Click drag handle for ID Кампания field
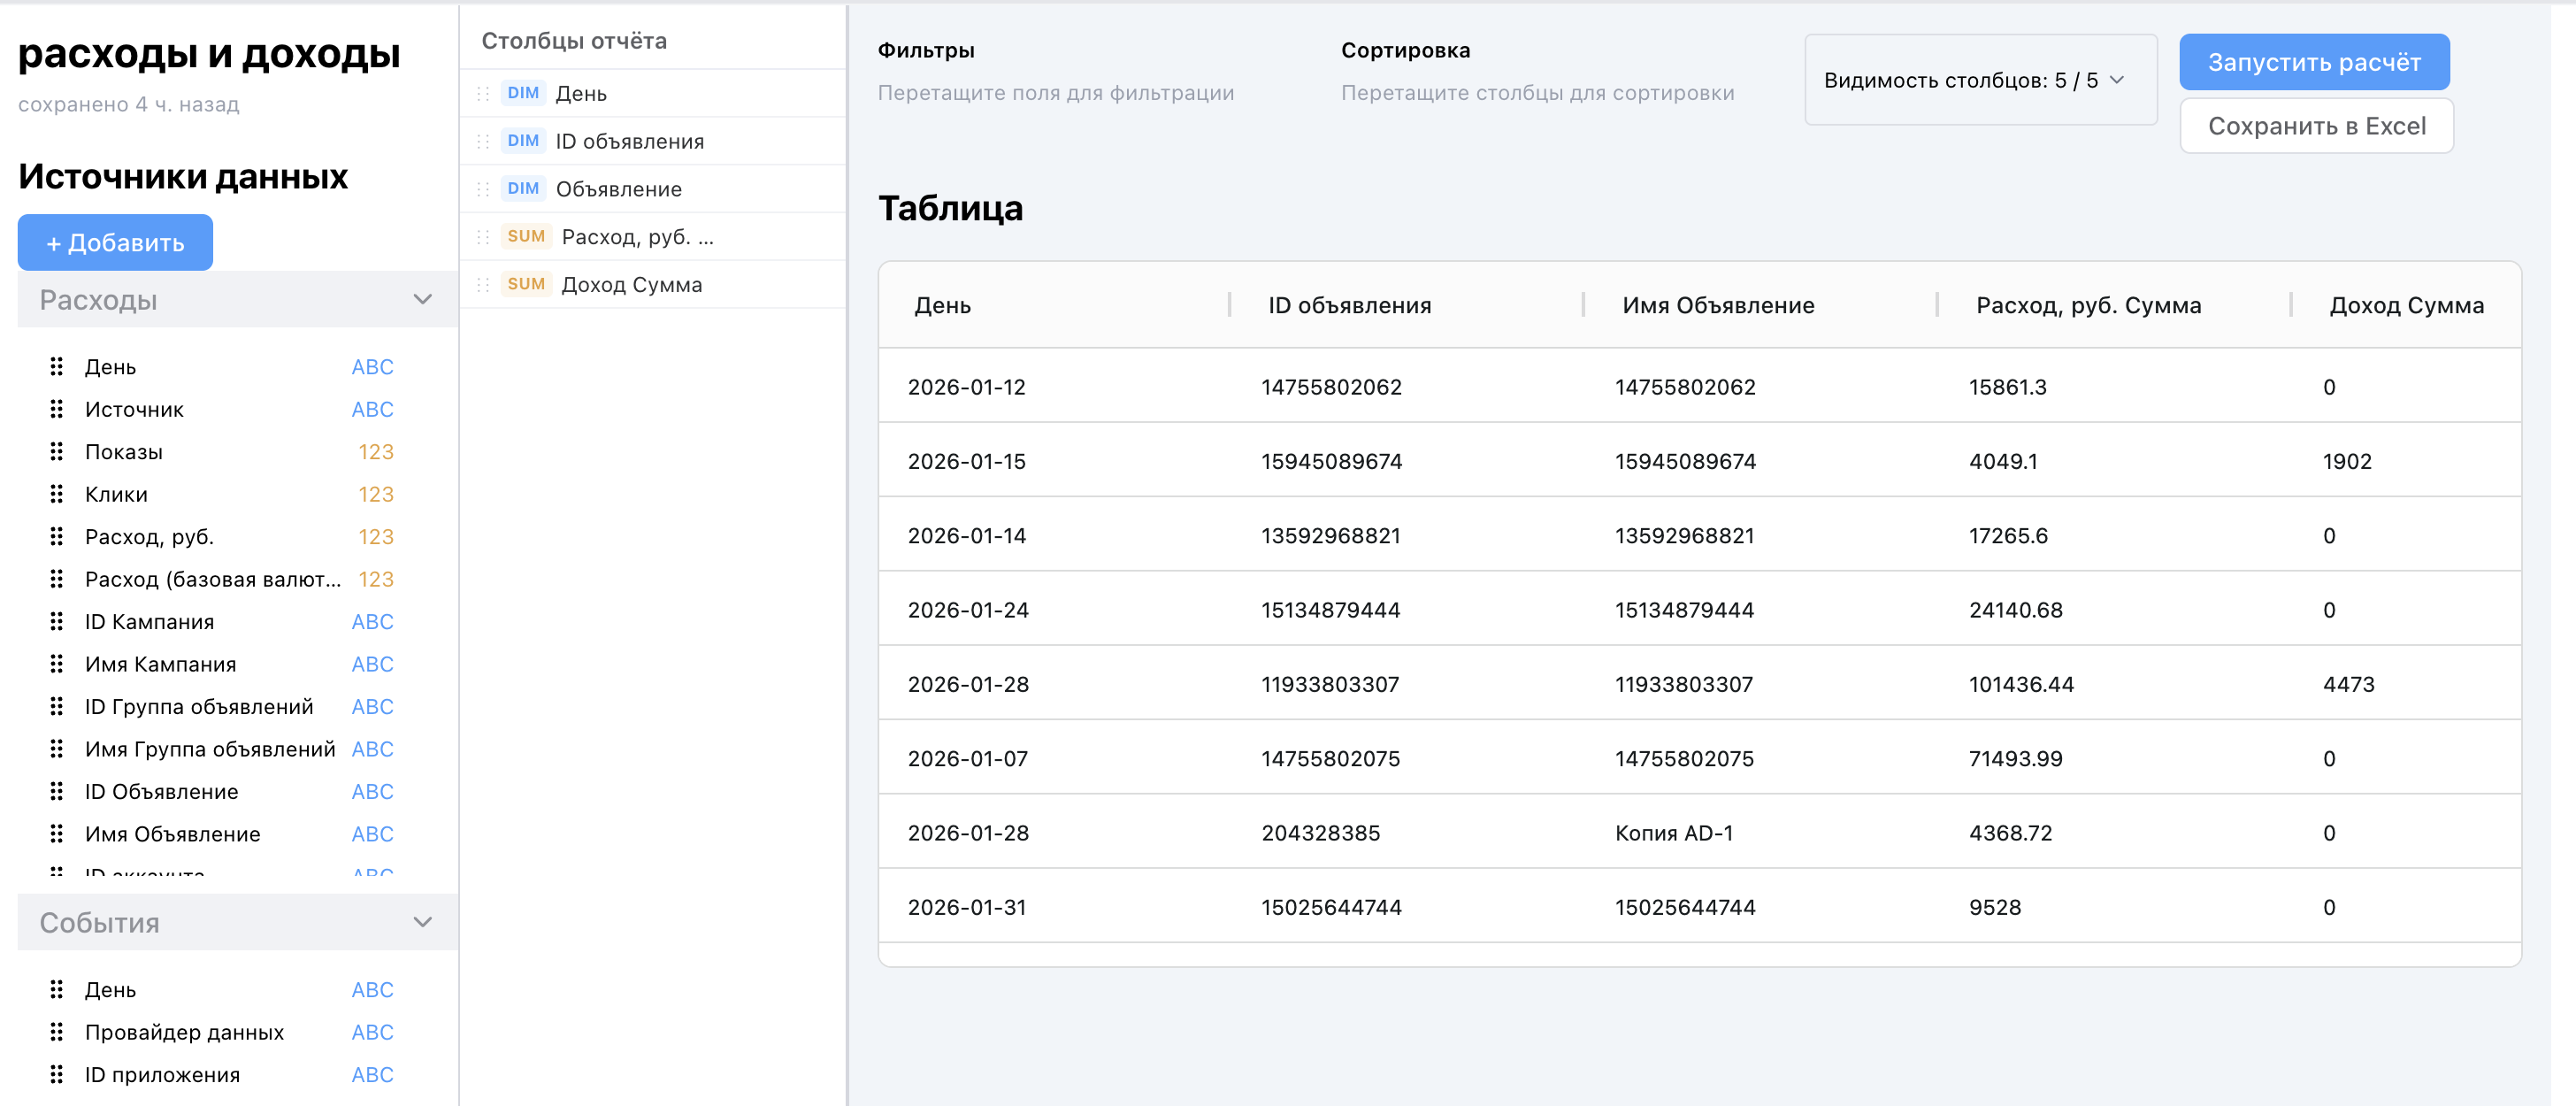This screenshot has width=2576, height=1106. (57, 622)
